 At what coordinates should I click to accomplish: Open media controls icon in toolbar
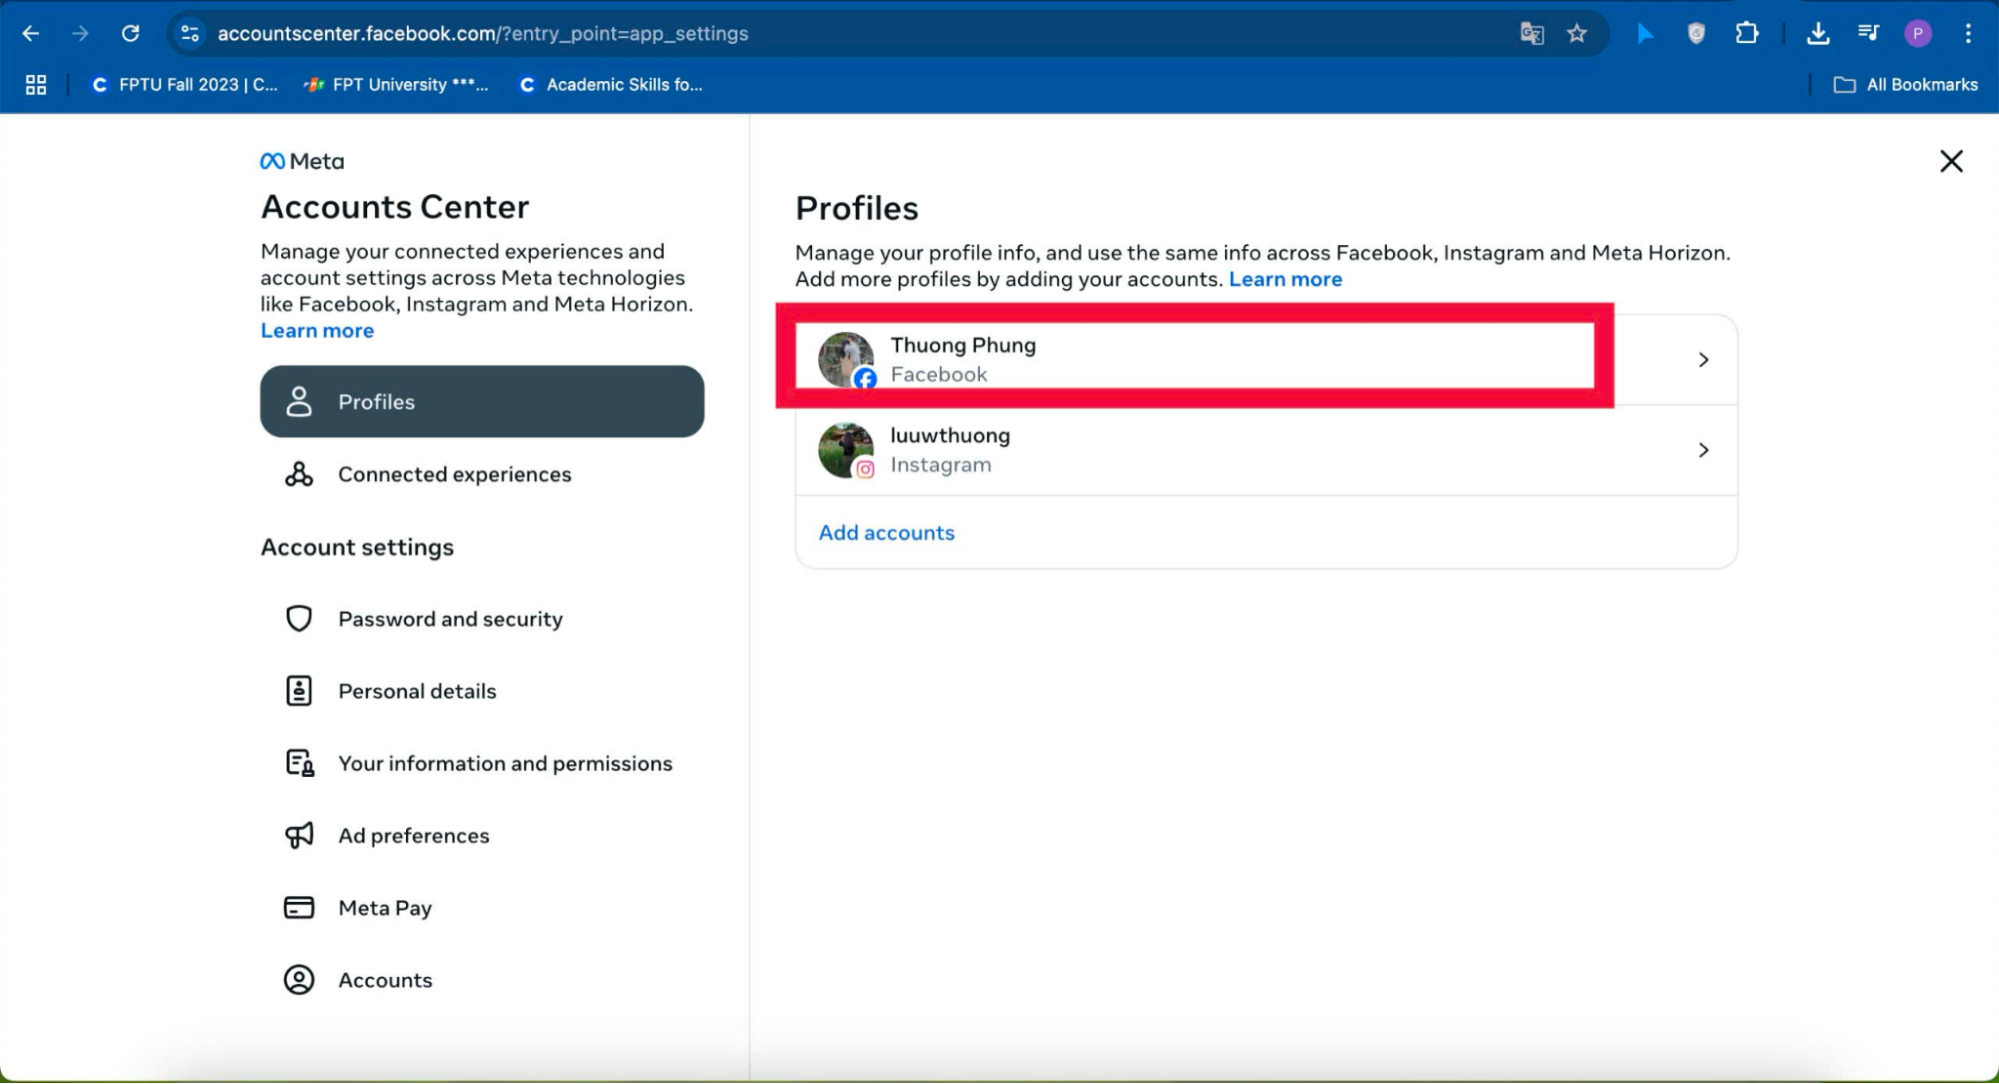[x=1868, y=33]
